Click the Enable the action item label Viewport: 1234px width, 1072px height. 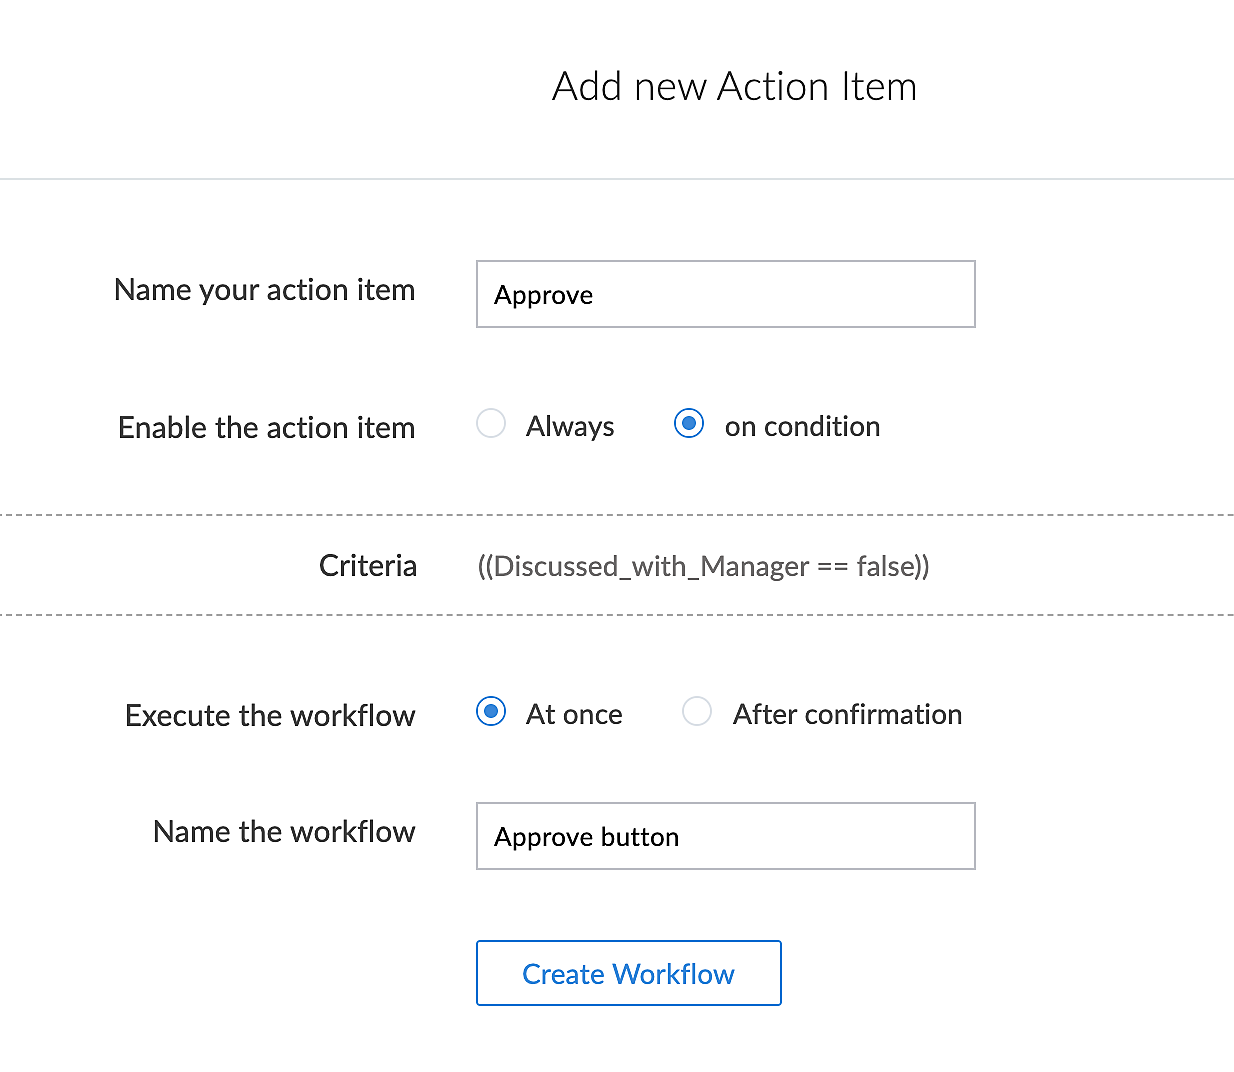pos(266,428)
